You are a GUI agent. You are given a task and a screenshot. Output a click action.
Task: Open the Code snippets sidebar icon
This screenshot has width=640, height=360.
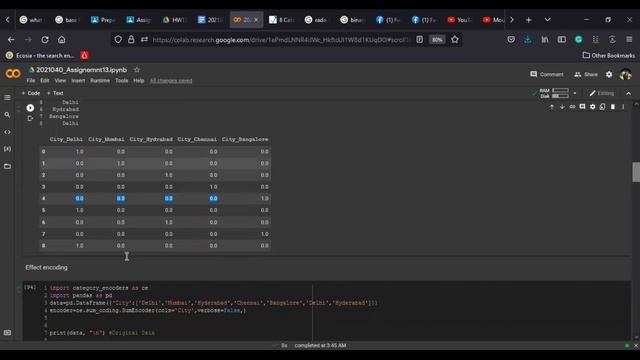7,132
